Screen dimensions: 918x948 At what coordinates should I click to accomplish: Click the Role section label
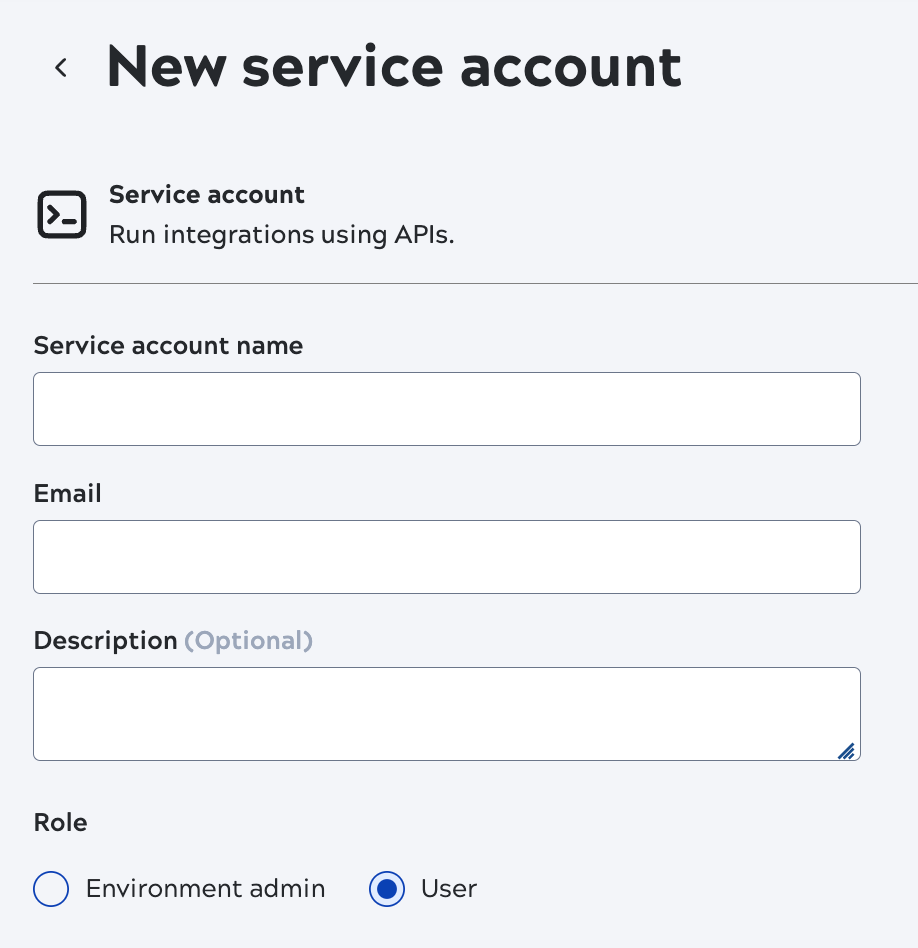click(x=60, y=822)
